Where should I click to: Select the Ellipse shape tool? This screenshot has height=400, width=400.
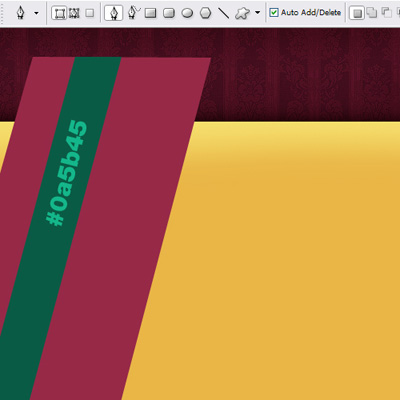pos(187,13)
